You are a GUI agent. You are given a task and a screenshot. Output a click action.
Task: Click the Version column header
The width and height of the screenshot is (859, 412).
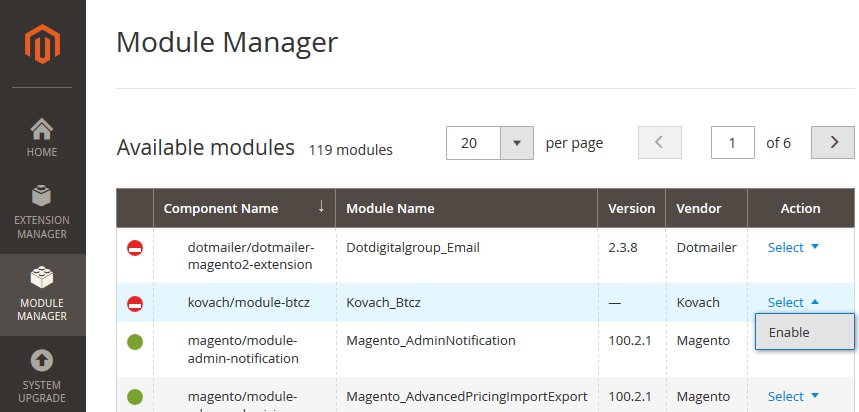click(x=631, y=209)
